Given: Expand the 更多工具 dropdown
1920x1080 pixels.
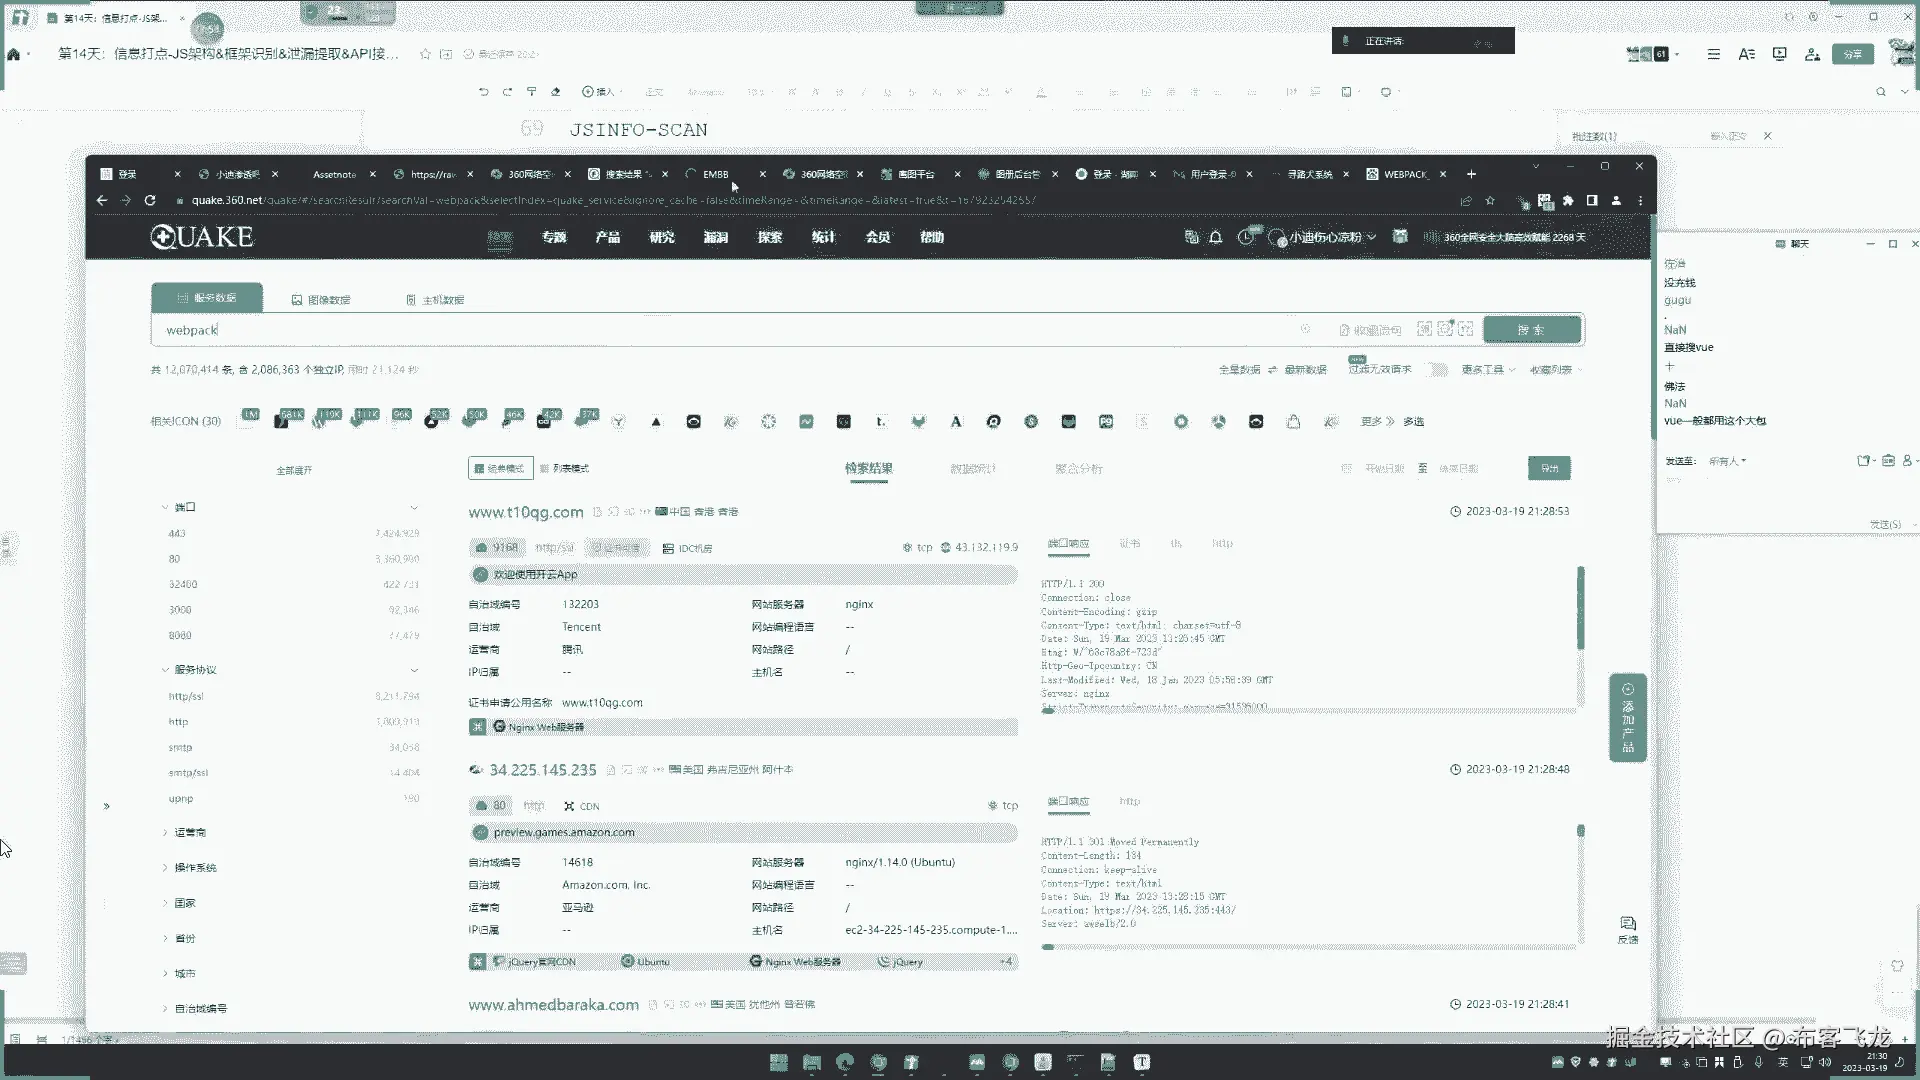Looking at the screenshot, I should click(1488, 370).
